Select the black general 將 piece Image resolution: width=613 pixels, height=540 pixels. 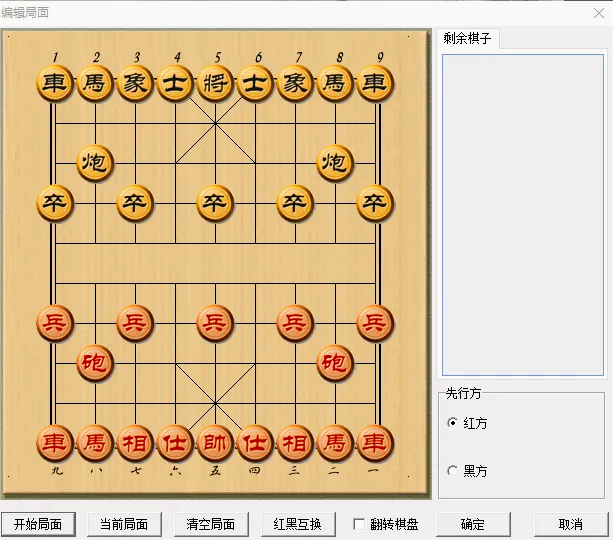pyautogui.click(x=215, y=83)
